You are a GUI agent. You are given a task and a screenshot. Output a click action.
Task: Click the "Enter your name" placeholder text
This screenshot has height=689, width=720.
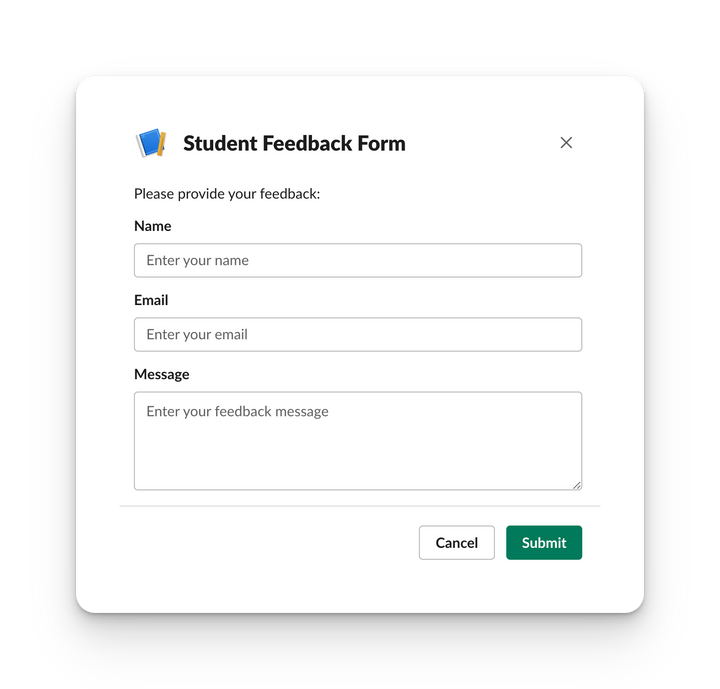coord(197,261)
